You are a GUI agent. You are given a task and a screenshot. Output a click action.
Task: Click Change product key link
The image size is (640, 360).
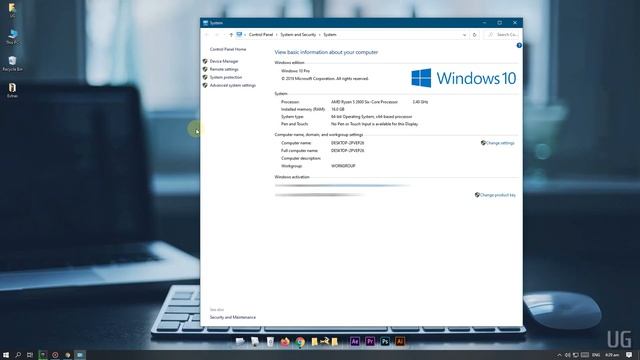pyautogui.click(x=498, y=195)
